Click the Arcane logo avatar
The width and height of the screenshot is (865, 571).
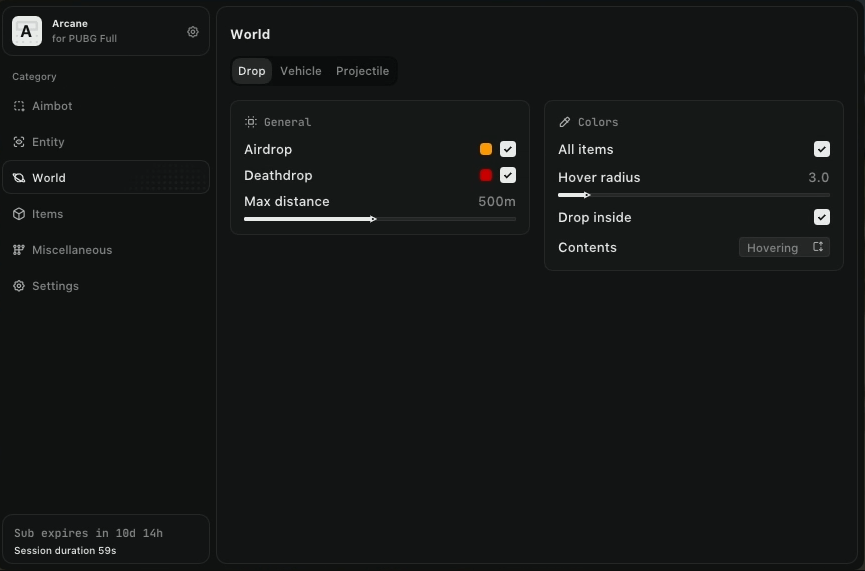point(27,32)
